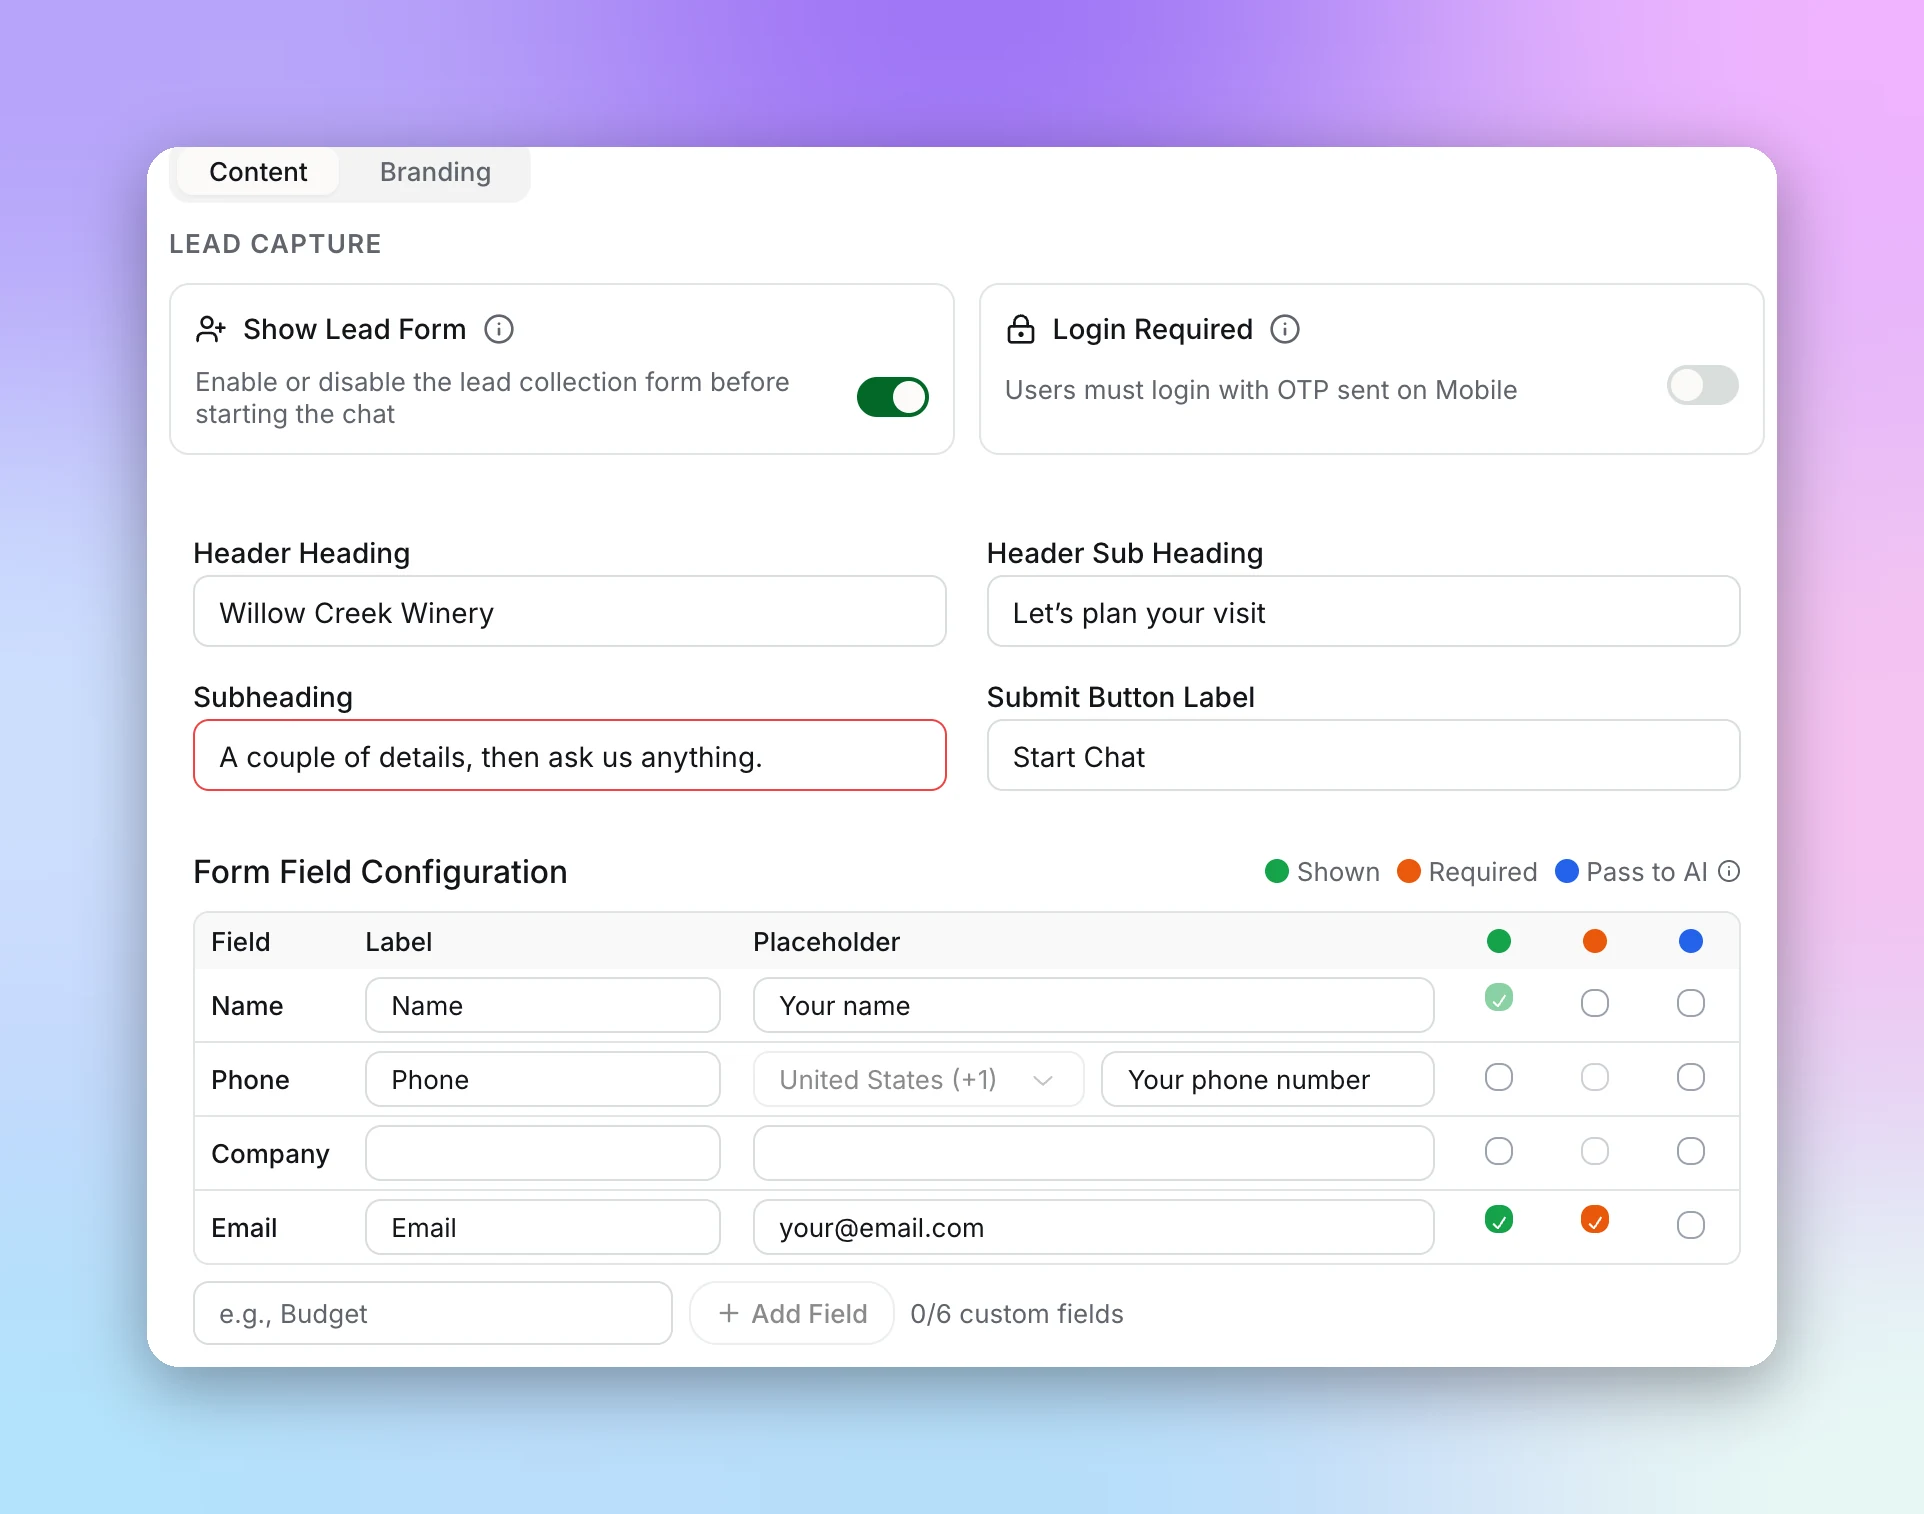1924x1514 pixels.
Task: Switch to the Content tab
Action: (x=258, y=172)
